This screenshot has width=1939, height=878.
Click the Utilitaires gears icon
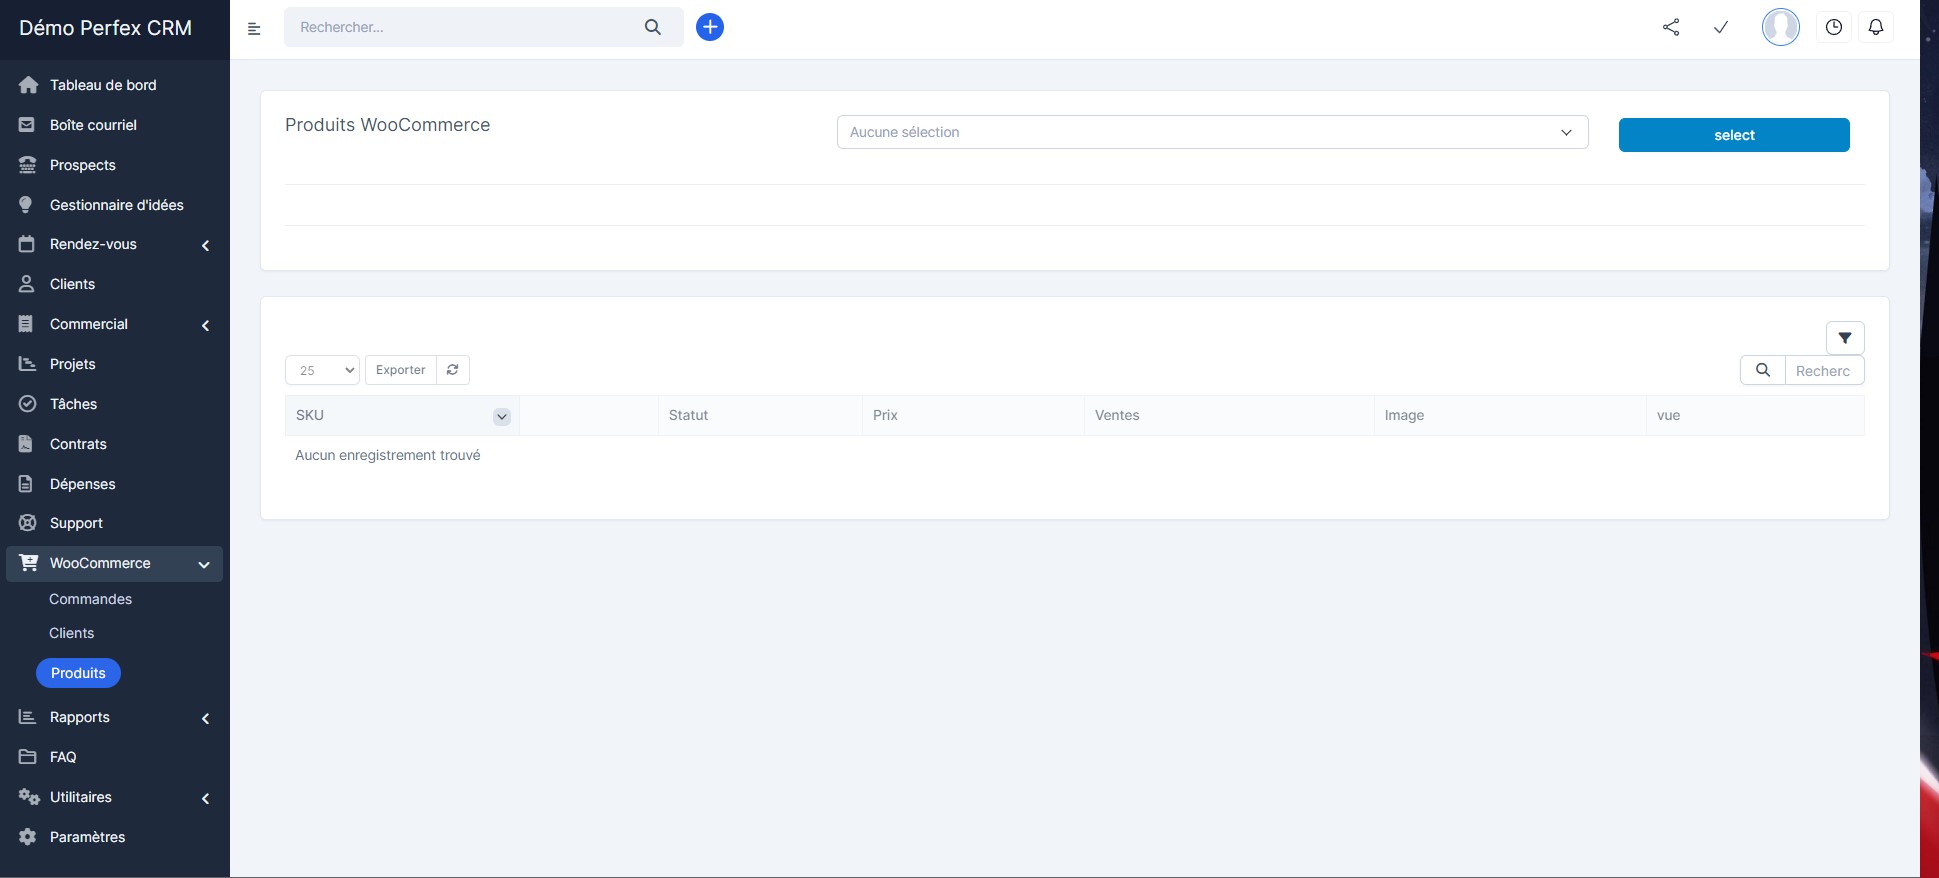[29, 797]
